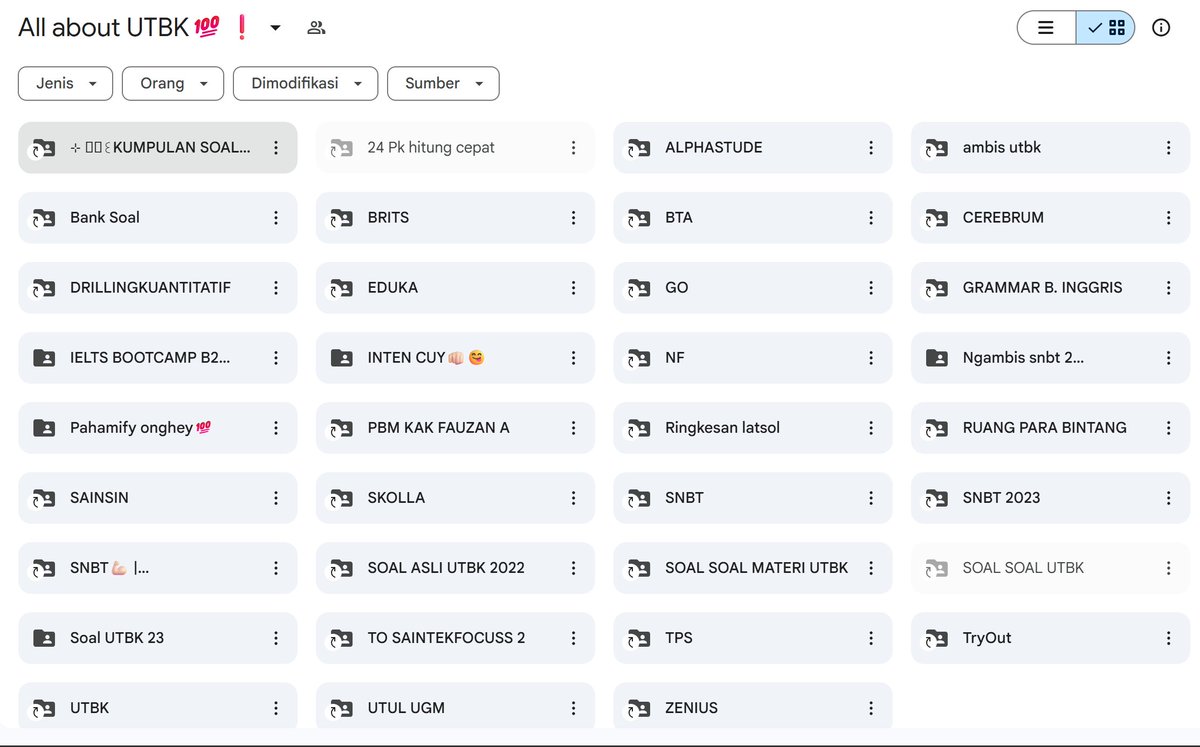Open the SOAL ASLI UTBK 2022 folder
The image size is (1200, 747).
(x=455, y=568)
